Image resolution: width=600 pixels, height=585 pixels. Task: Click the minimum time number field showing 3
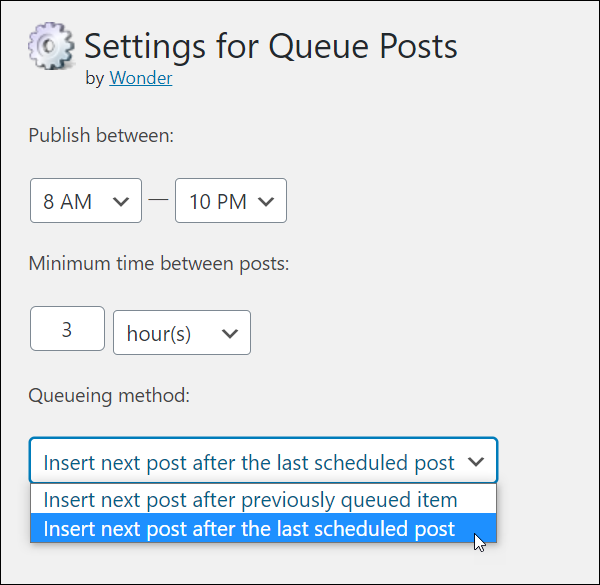[67, 329]
